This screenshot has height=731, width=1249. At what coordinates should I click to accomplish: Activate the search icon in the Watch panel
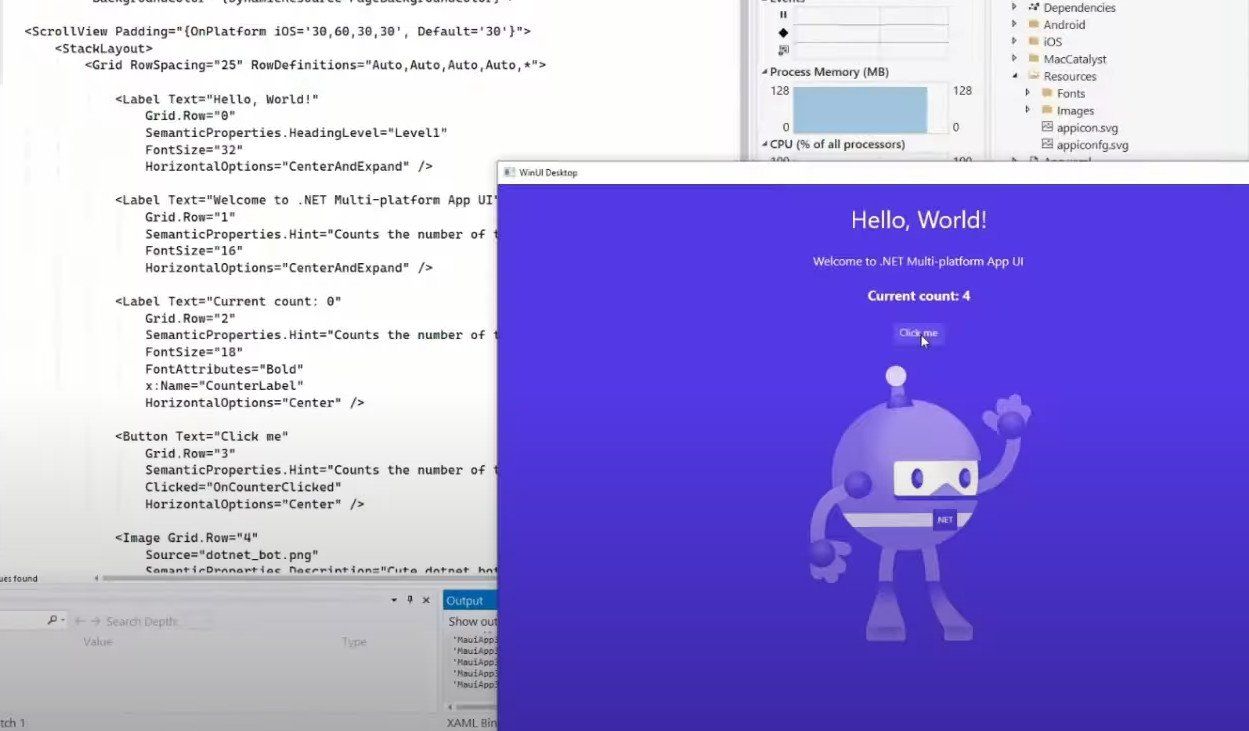(52, 620)
